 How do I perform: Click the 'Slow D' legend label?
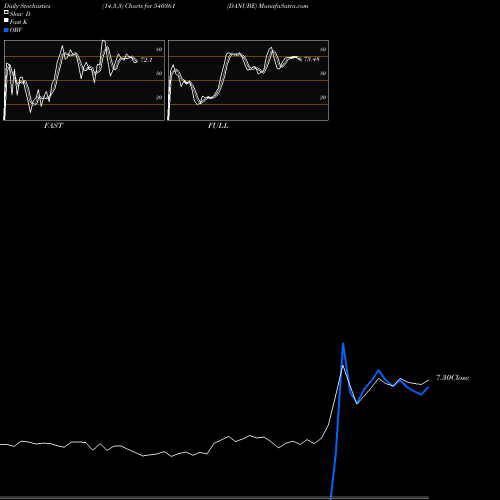[x=20, y=14]
